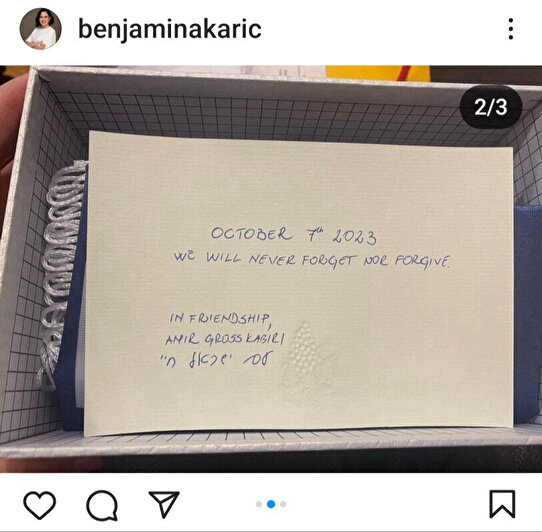Tap the photo of the handwritten note card
The image size is (542, 532).
click(298, 283)
